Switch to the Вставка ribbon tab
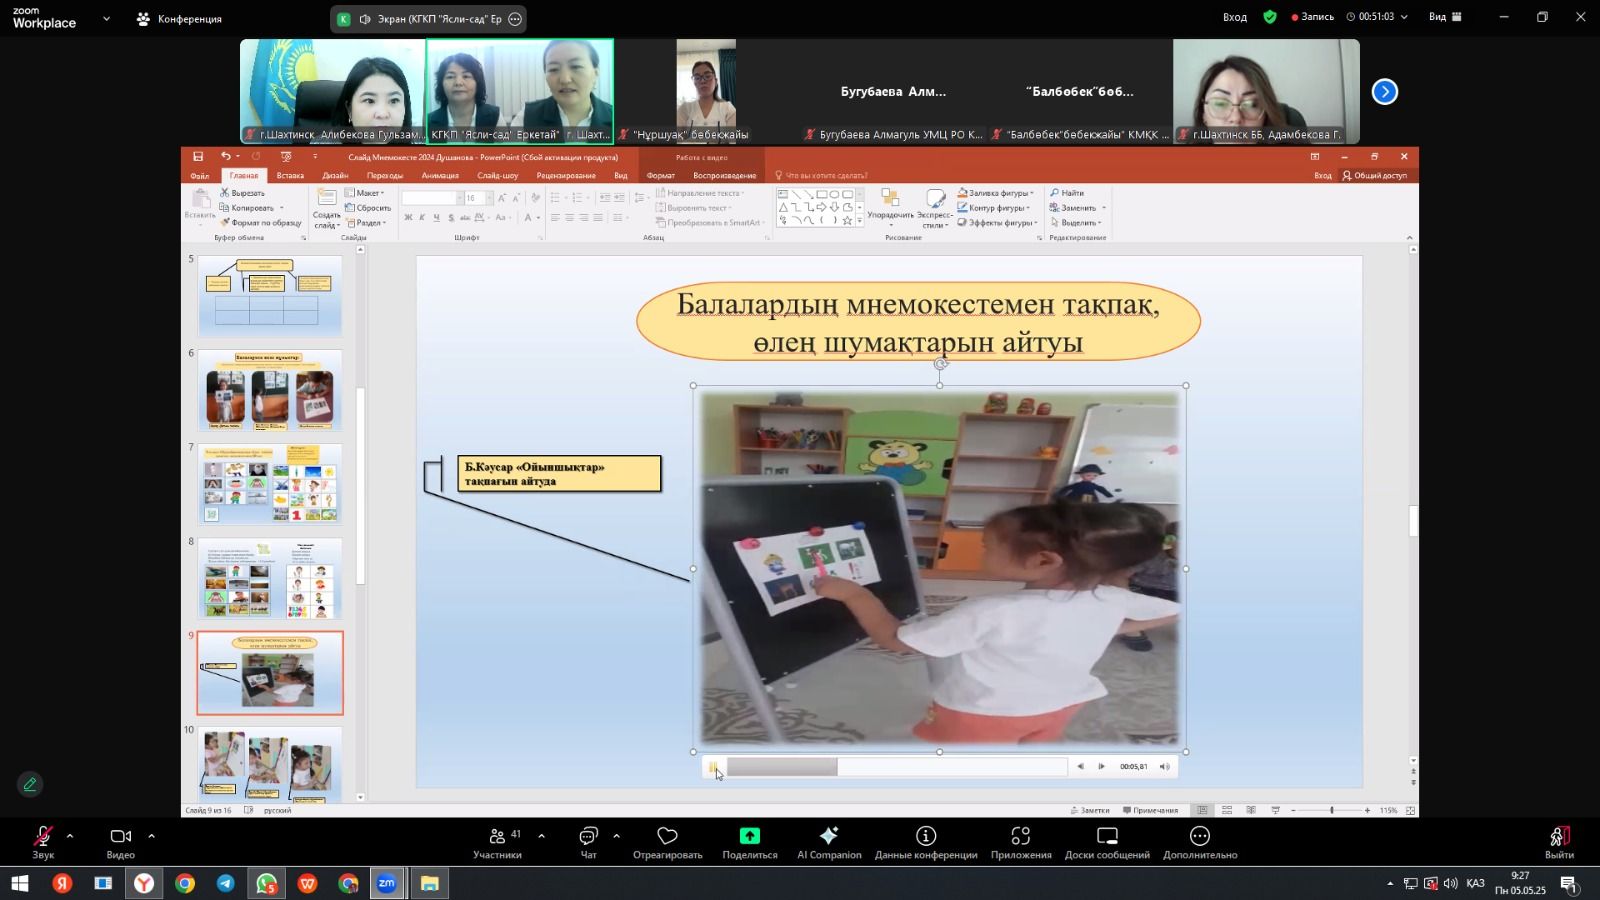The height and width of the screenshot is (900, 1600). pos(290,176)
